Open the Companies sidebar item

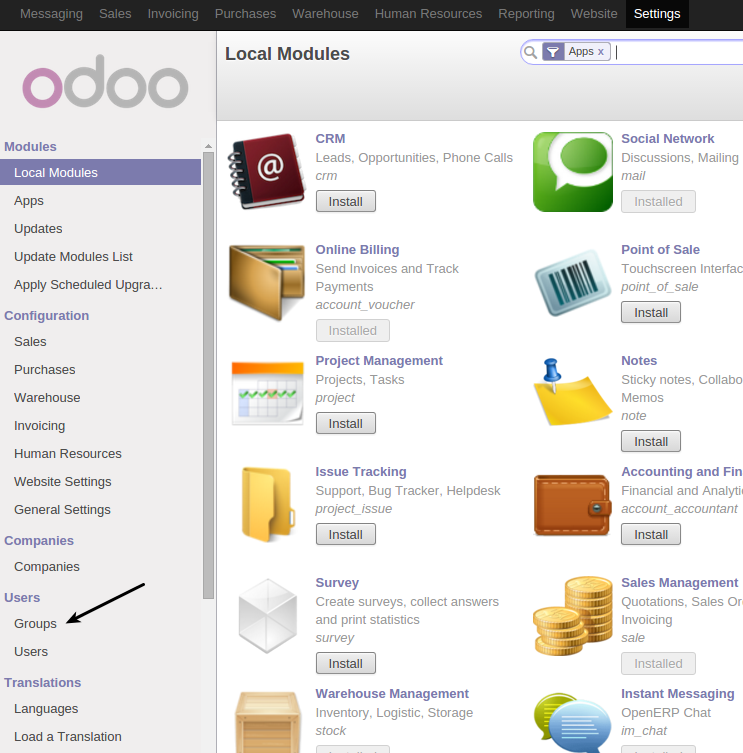47,567
